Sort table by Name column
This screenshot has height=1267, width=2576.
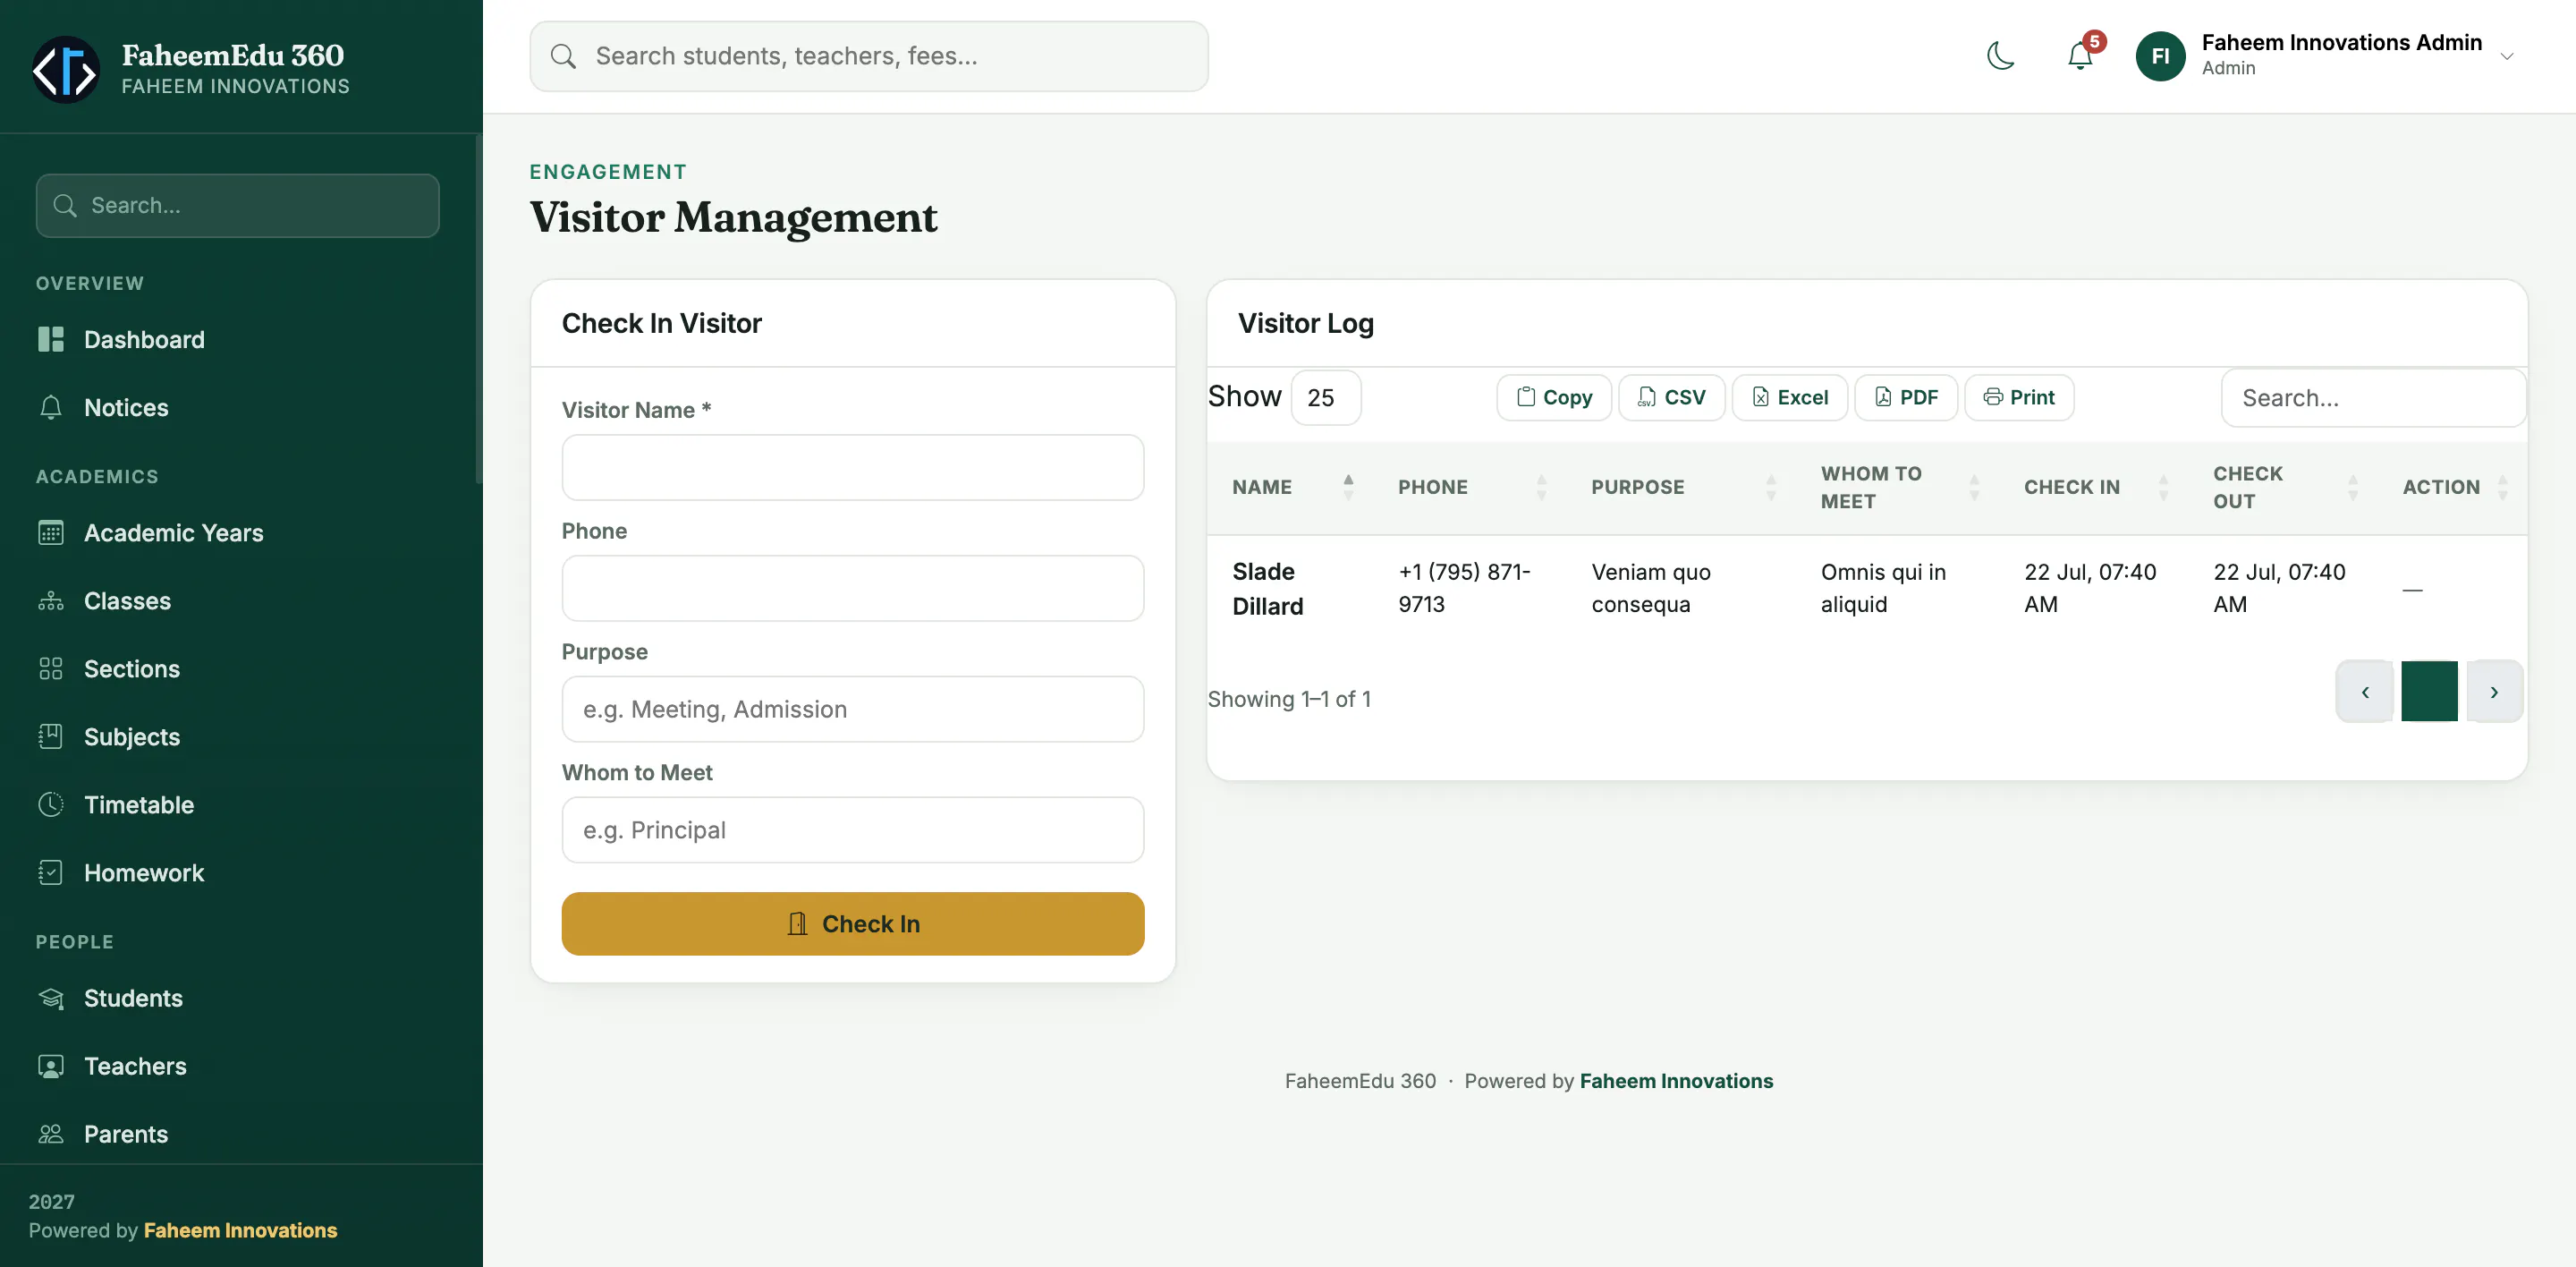(x=1291, y=487)
